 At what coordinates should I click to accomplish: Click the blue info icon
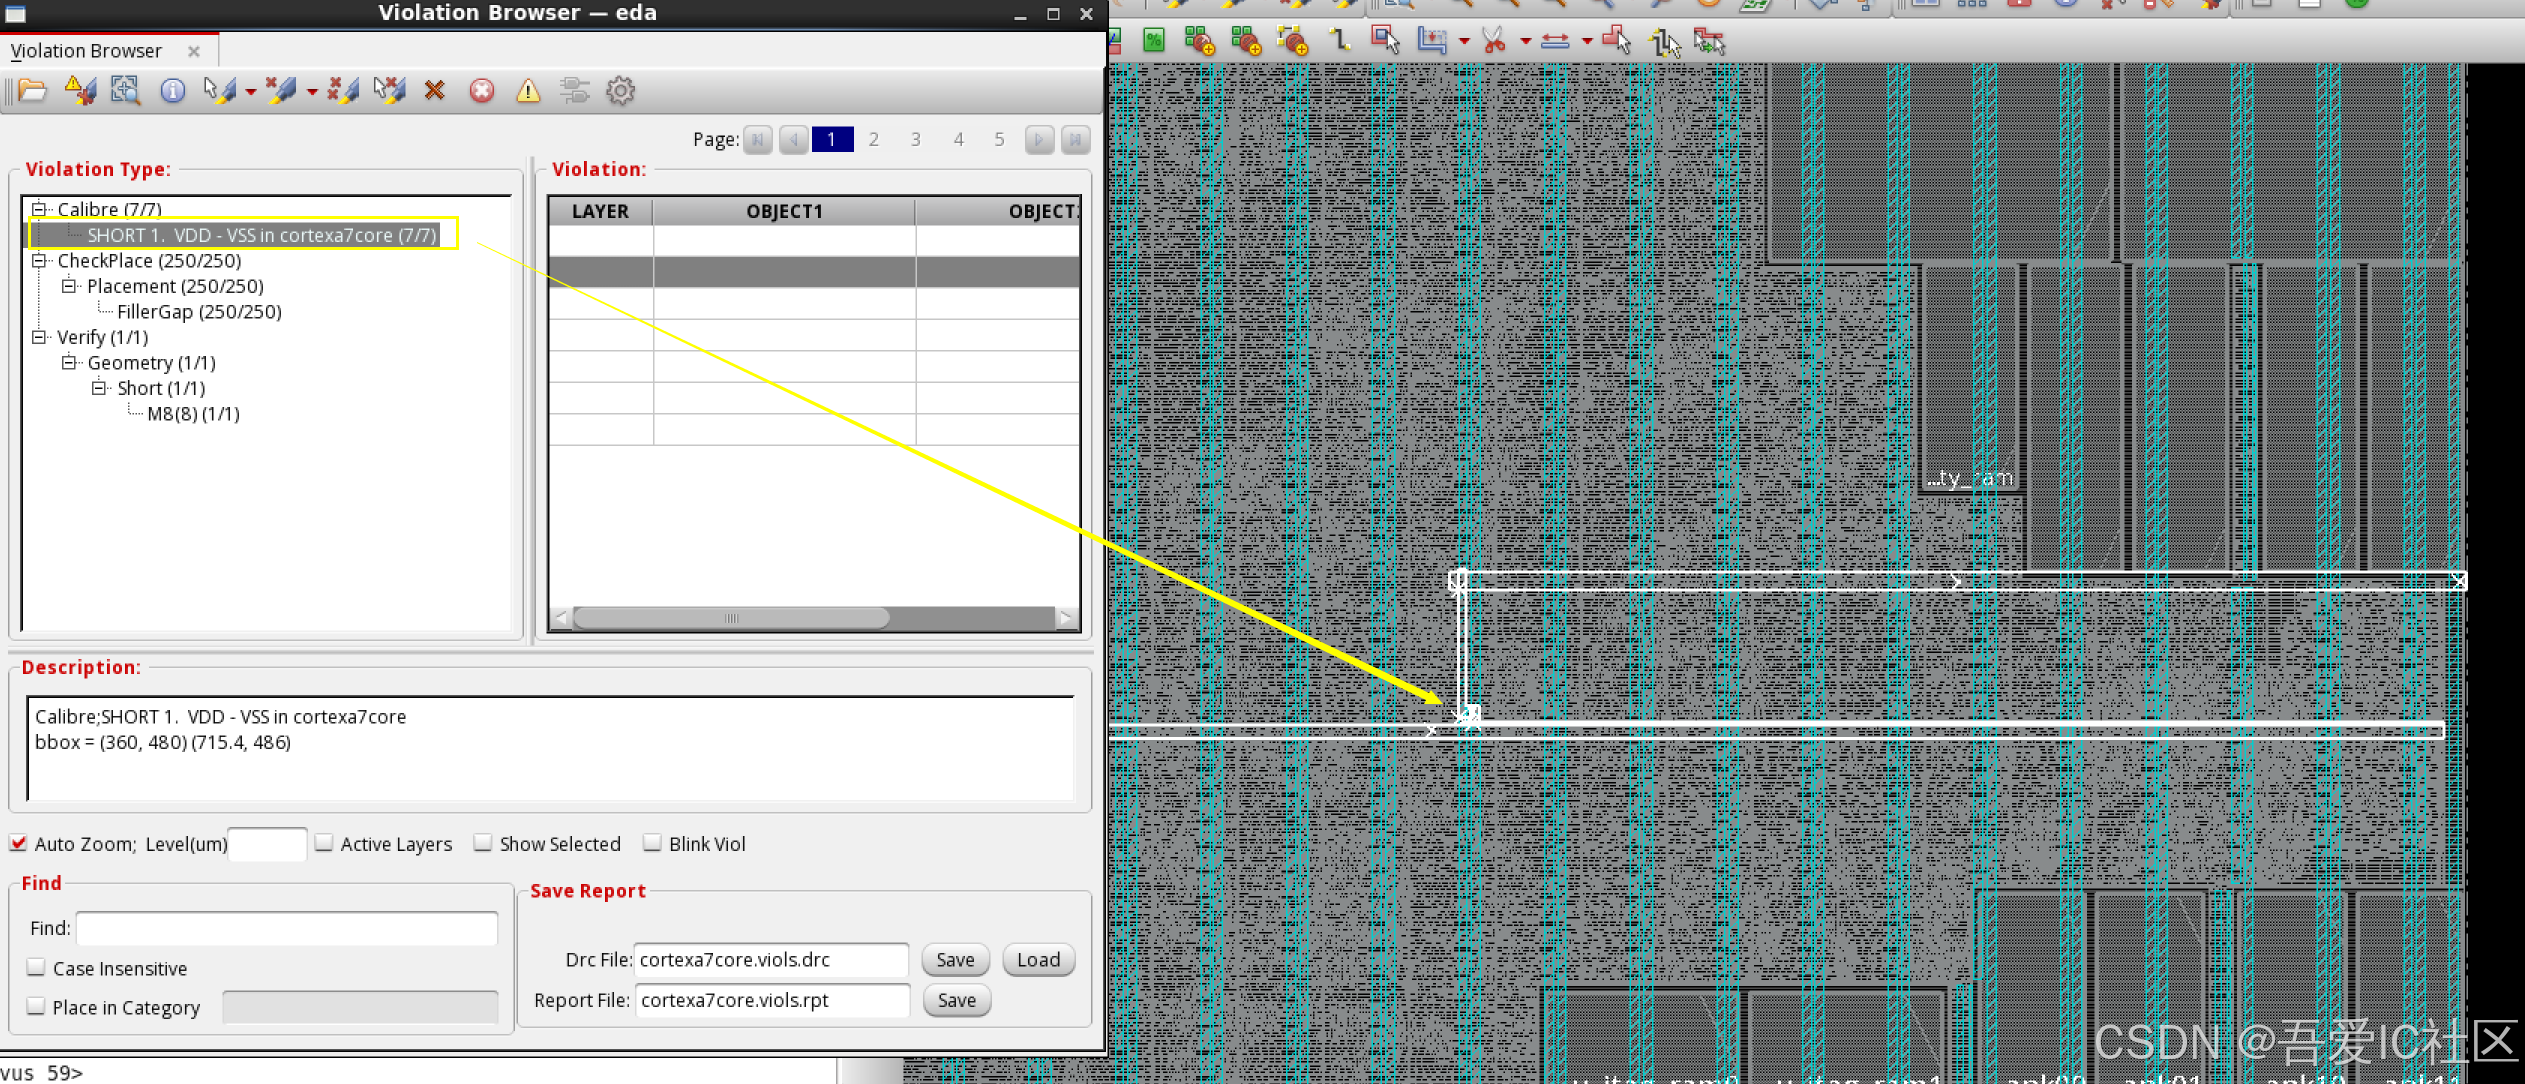point(173,91)
